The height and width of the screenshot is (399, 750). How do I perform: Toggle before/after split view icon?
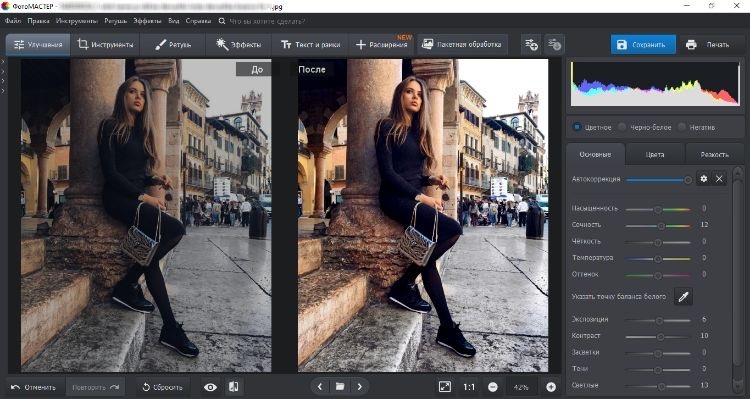(234, 387)
